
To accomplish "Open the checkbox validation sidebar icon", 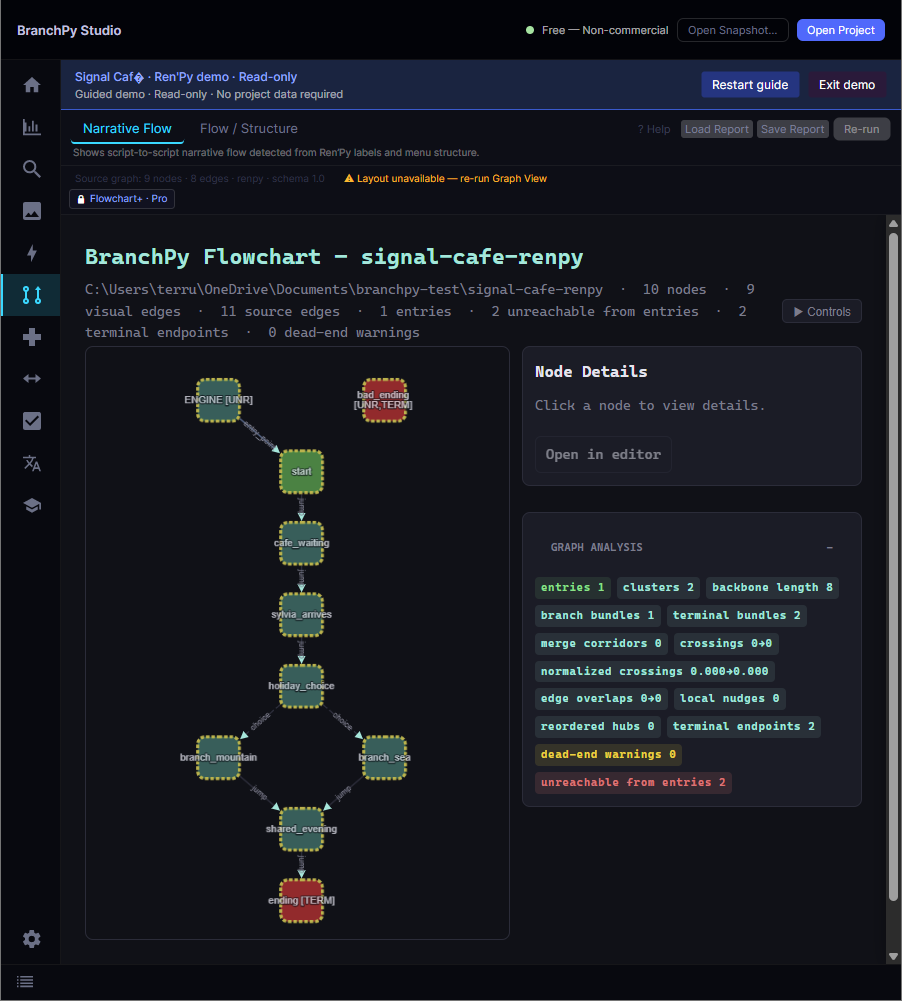I will pyautogui.click(x=31, y=421).
